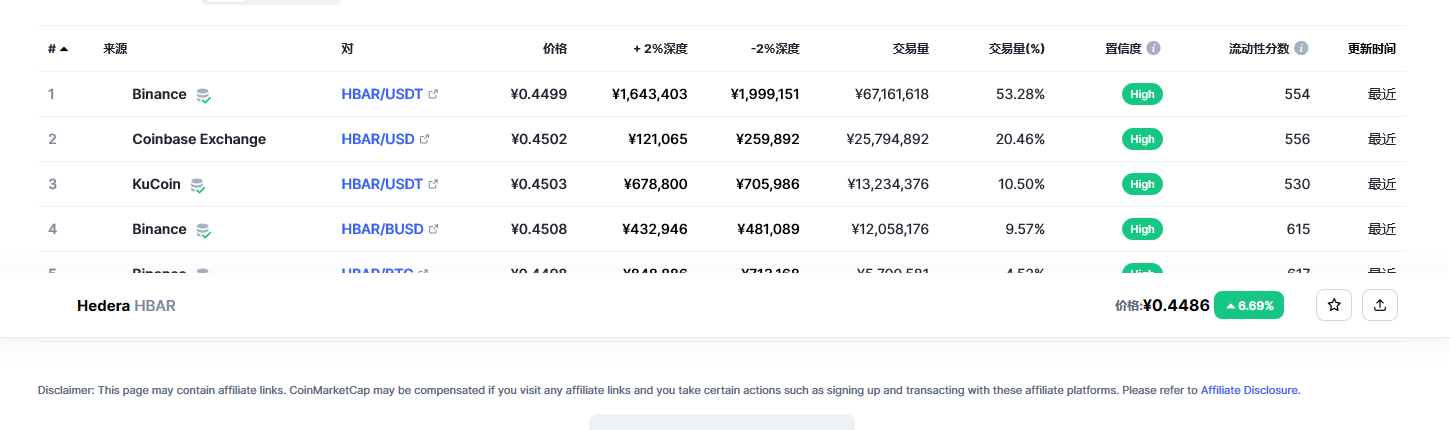Sort table by the # column arrow
This screenshot has height=430, width=1450.
(x=64, y=48)
